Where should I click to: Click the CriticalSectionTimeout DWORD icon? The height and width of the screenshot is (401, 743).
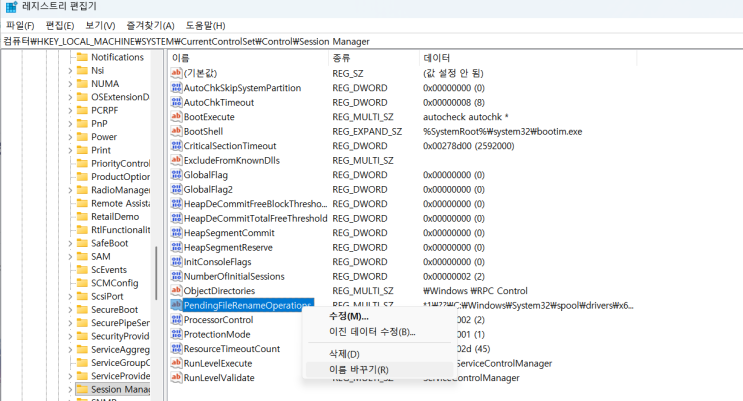176,146
